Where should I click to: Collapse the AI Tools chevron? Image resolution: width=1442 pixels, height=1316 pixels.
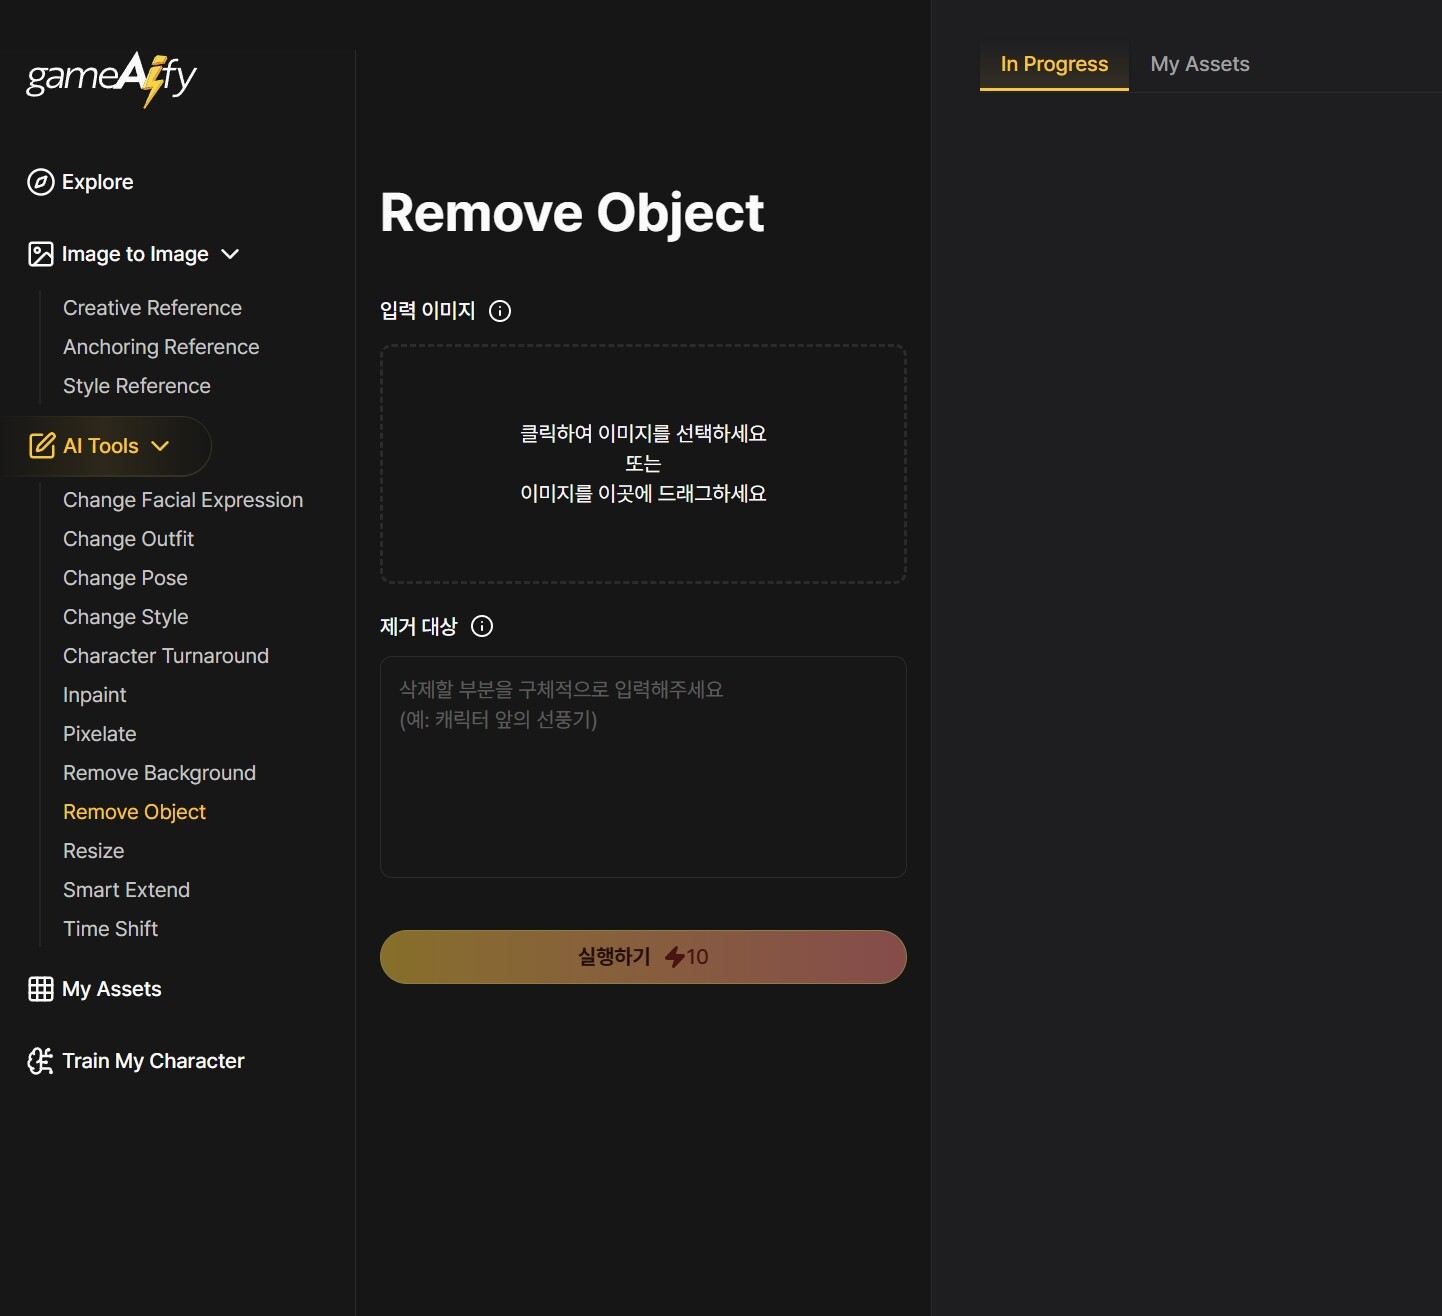click(160, 446)
